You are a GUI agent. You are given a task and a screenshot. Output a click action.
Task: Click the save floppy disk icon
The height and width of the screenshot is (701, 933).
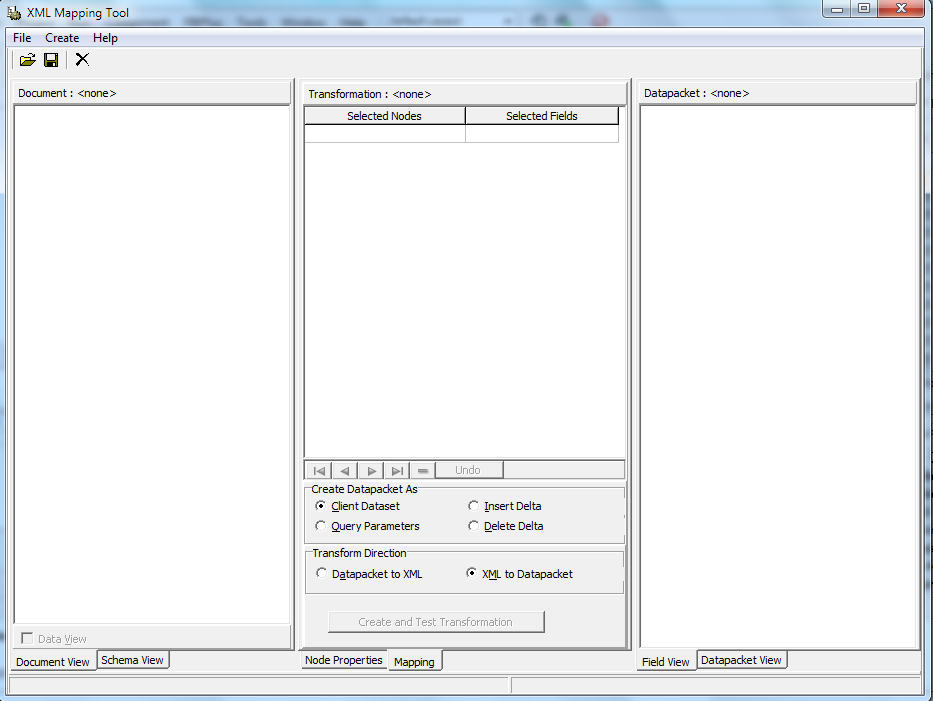pos(51,60)
